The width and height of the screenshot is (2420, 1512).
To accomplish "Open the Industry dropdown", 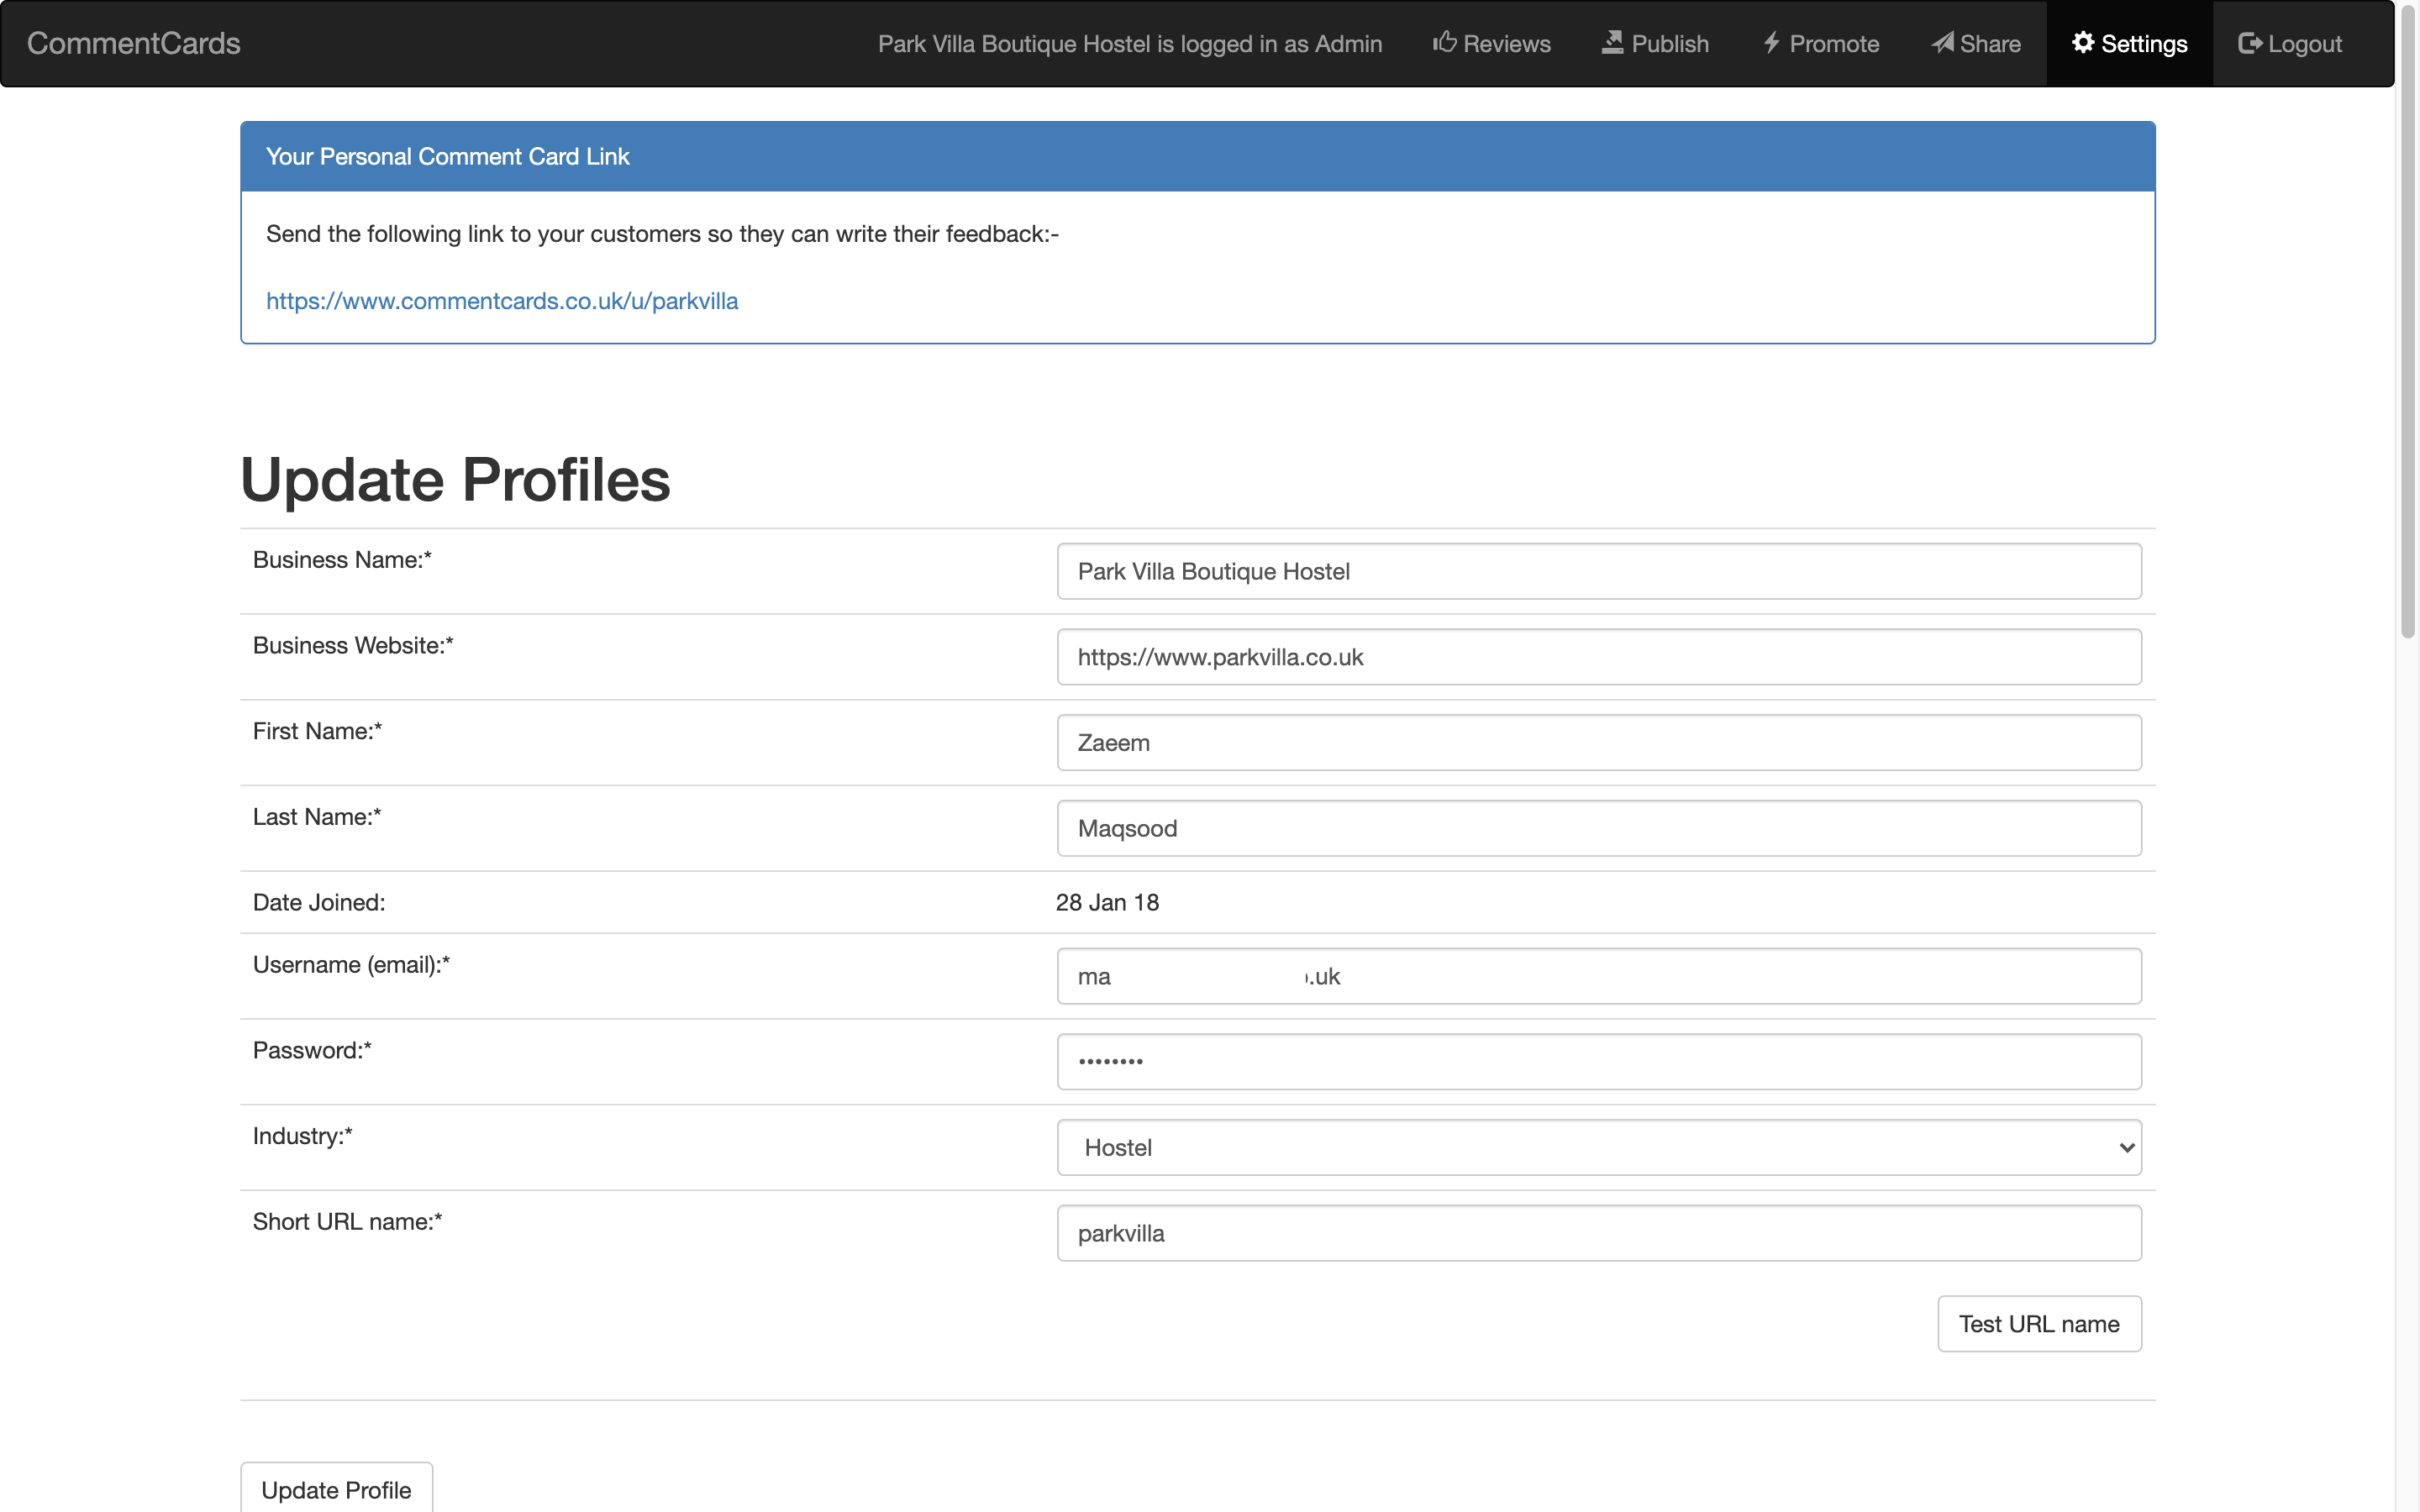I will [x=1597, y=1147].
